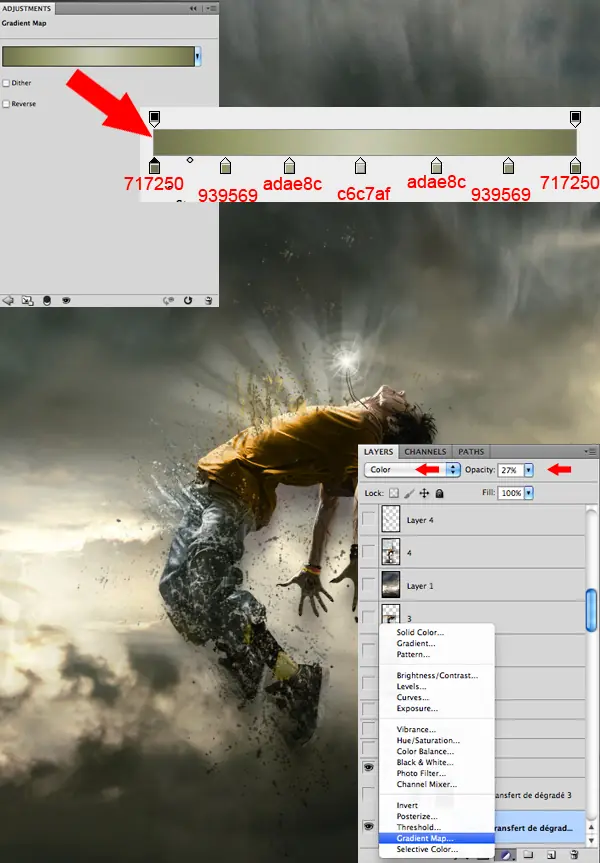600x863 pixels.
Task: Open the Layers panel options menu
Action: [x=592, y=452]
